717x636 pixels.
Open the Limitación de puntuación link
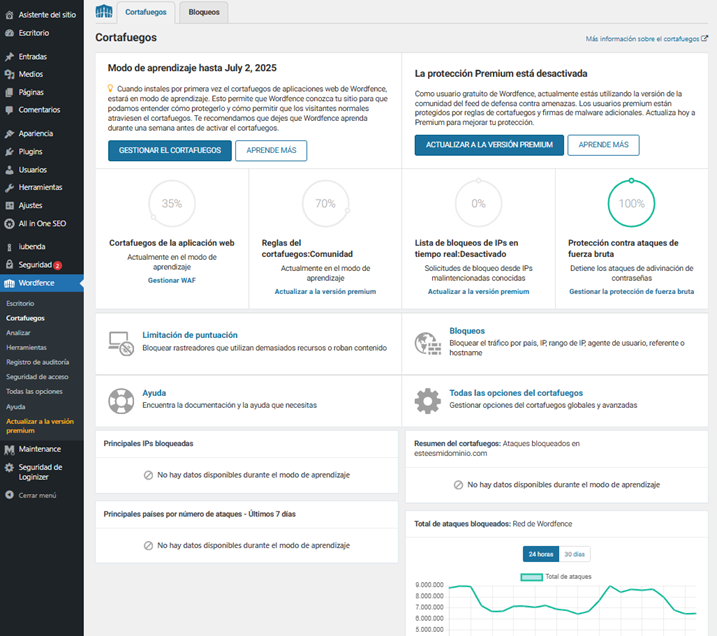tap(190, 335)
